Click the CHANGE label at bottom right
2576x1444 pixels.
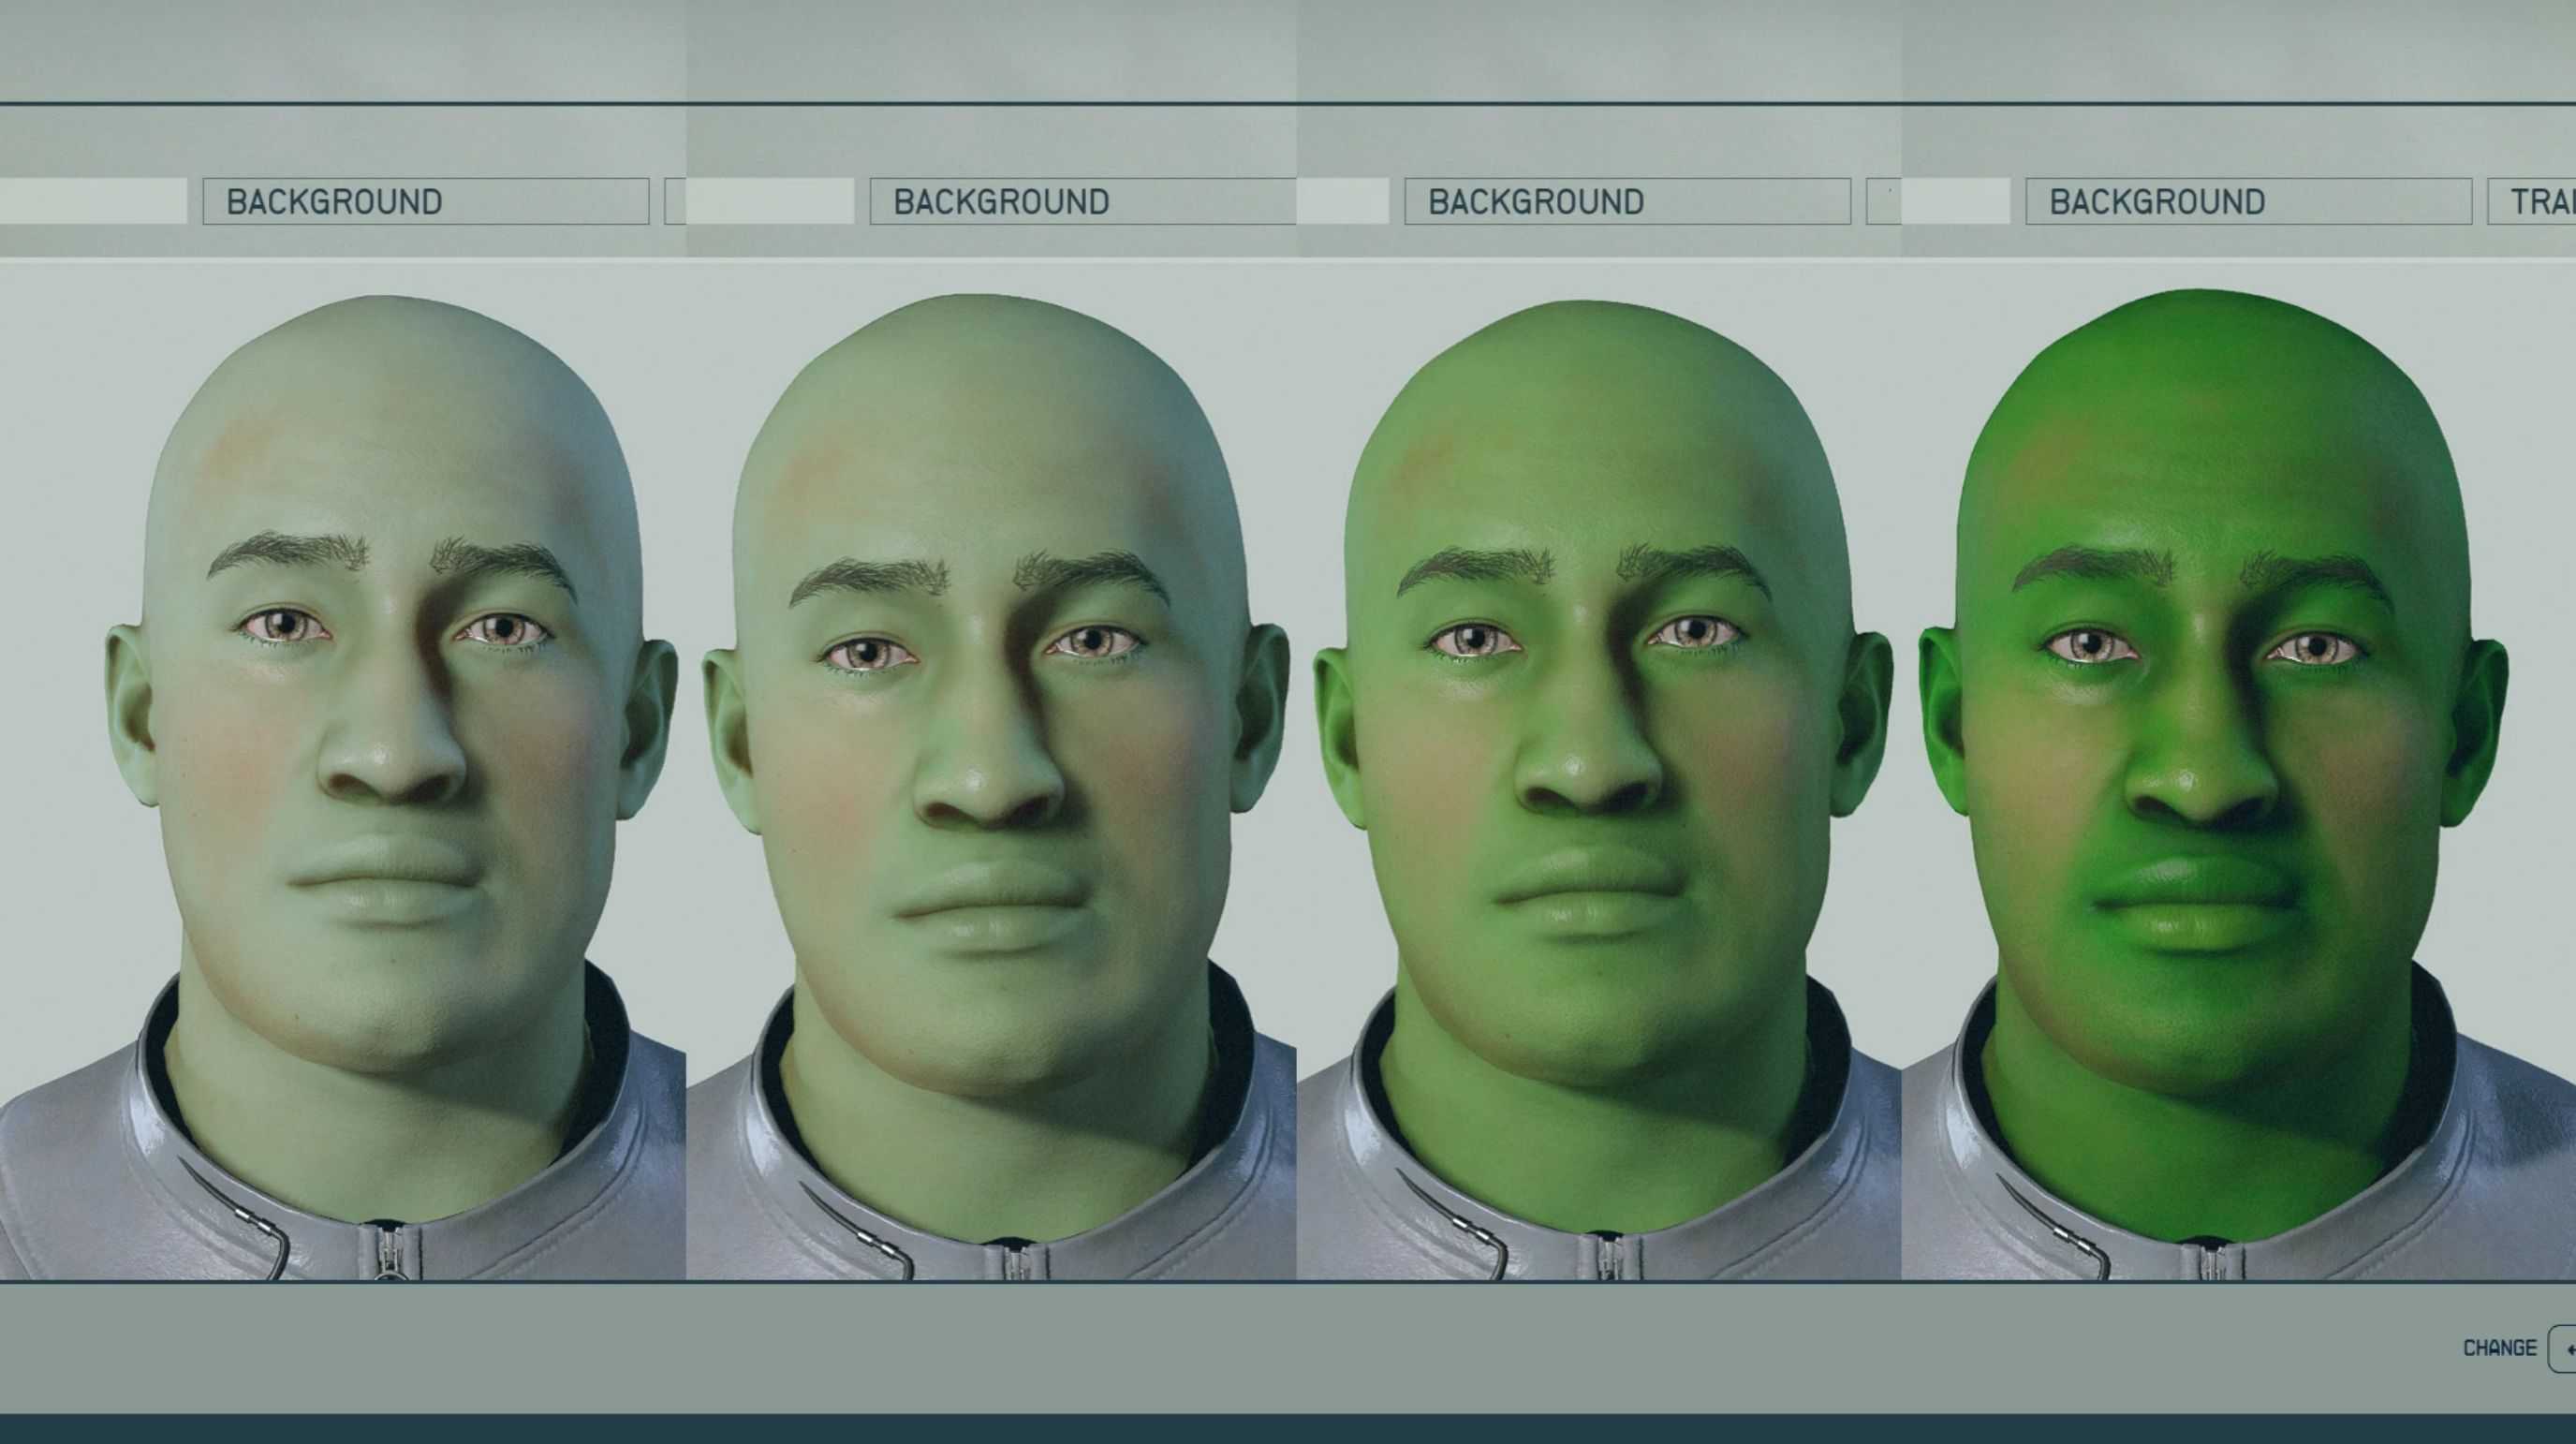2499,1348
